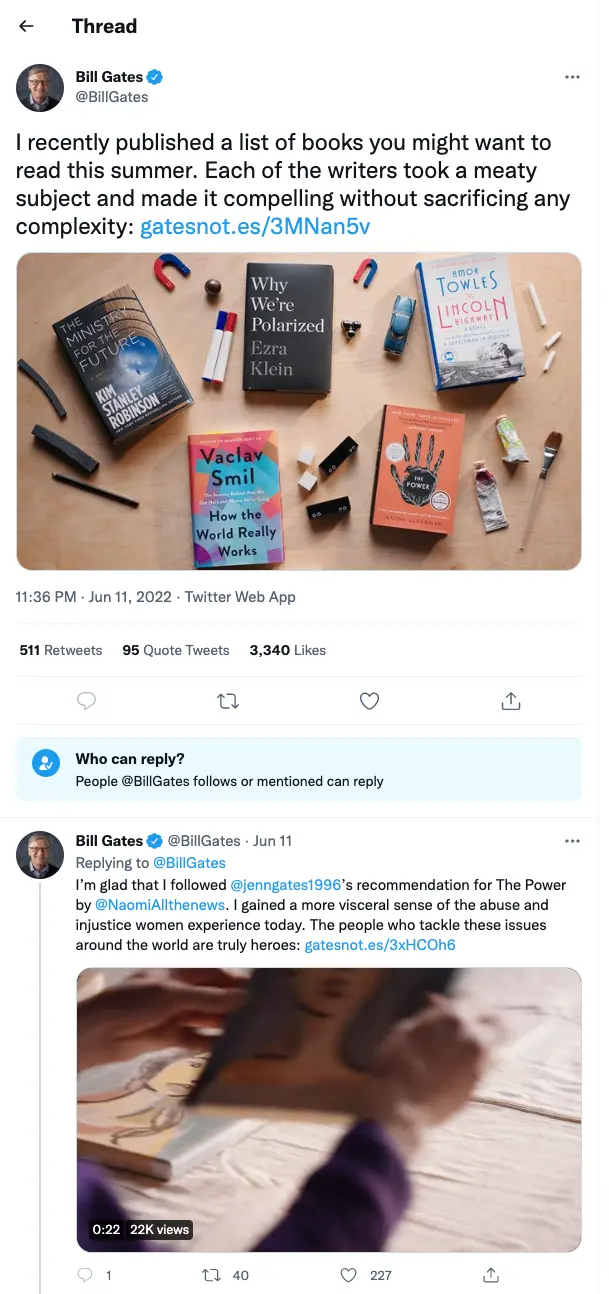Retweet the reply about The Power
This screenshot has height=1294, width=609.
[212, 1275]
